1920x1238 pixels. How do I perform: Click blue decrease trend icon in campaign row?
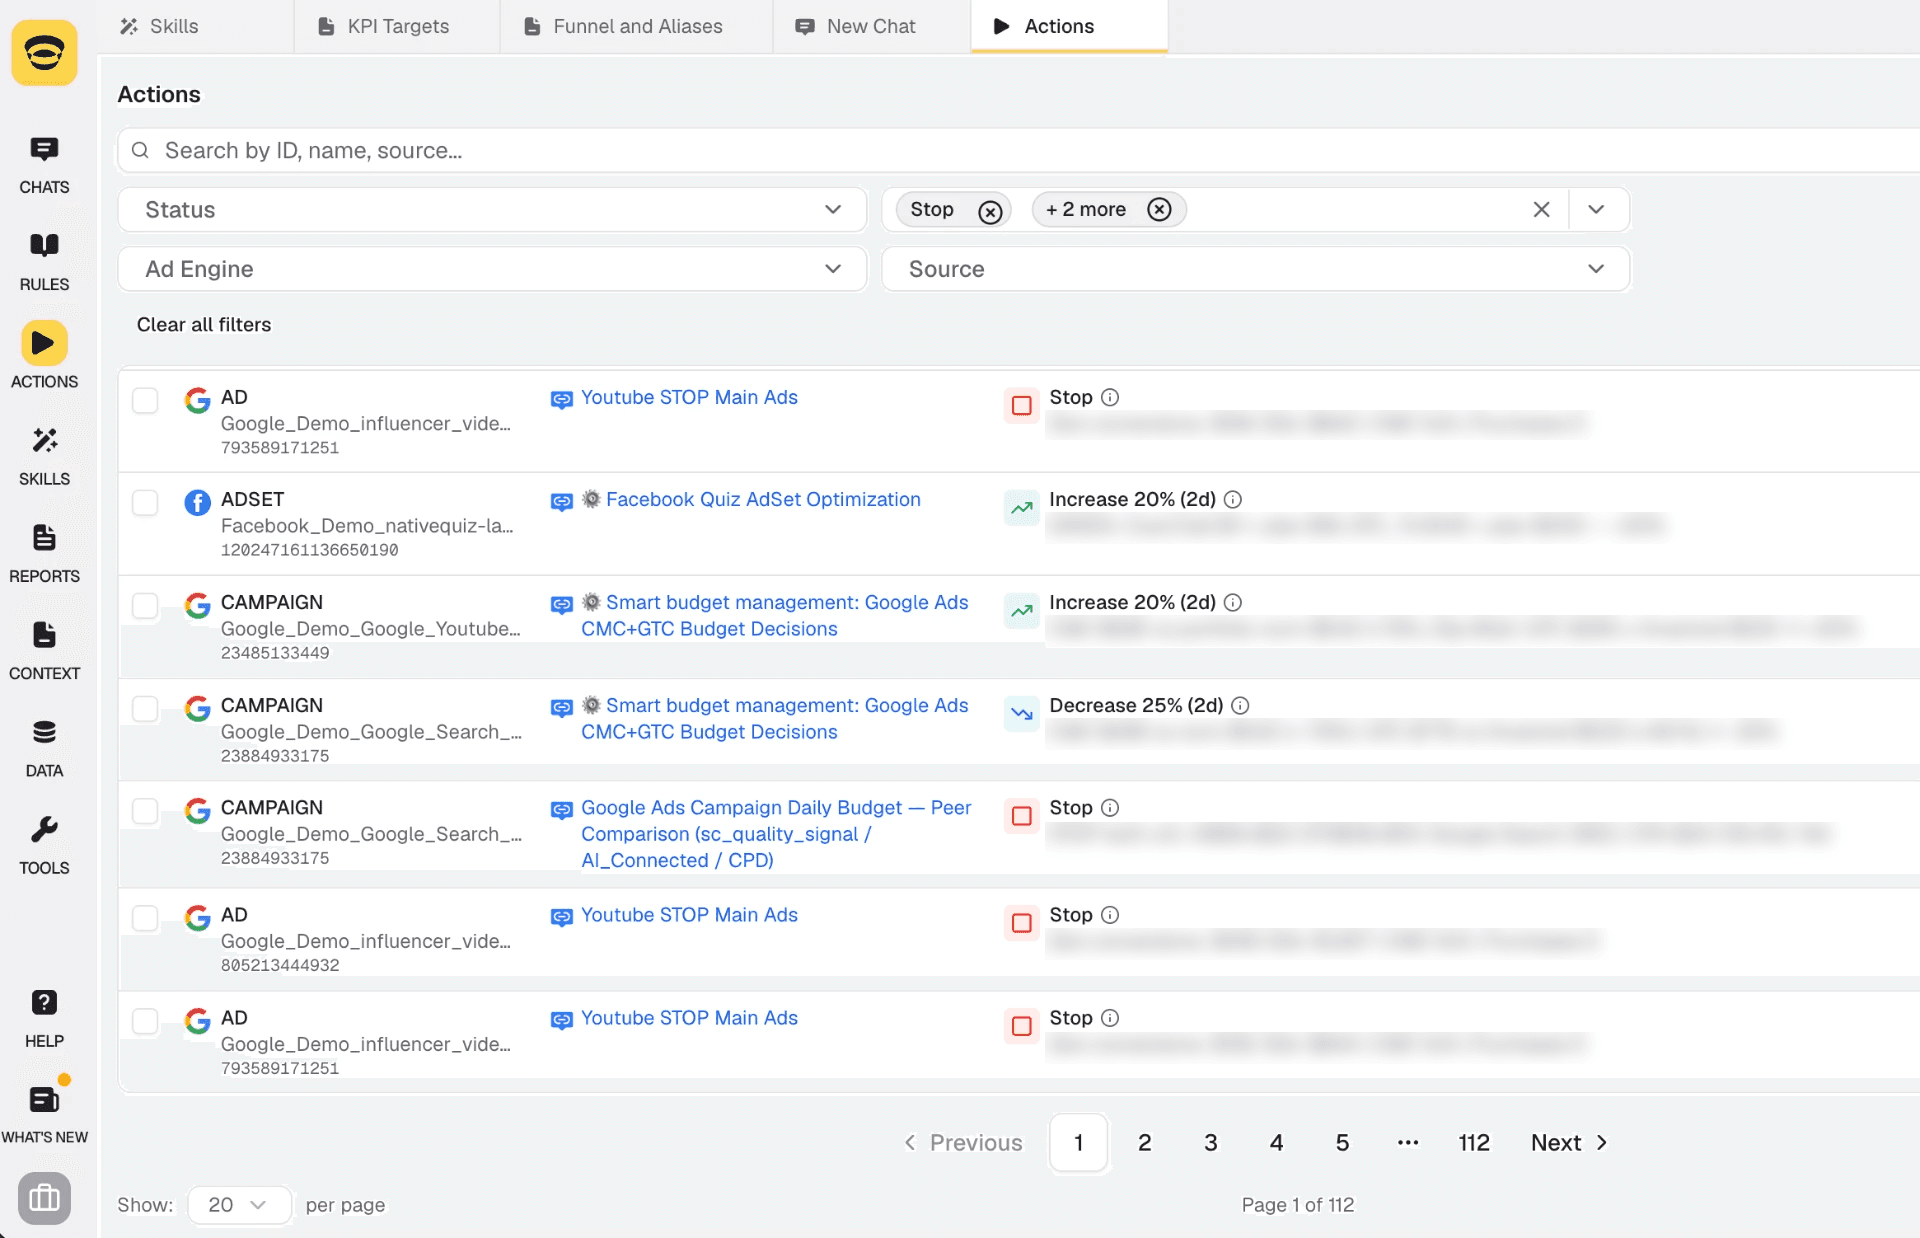pos(1022,713)
